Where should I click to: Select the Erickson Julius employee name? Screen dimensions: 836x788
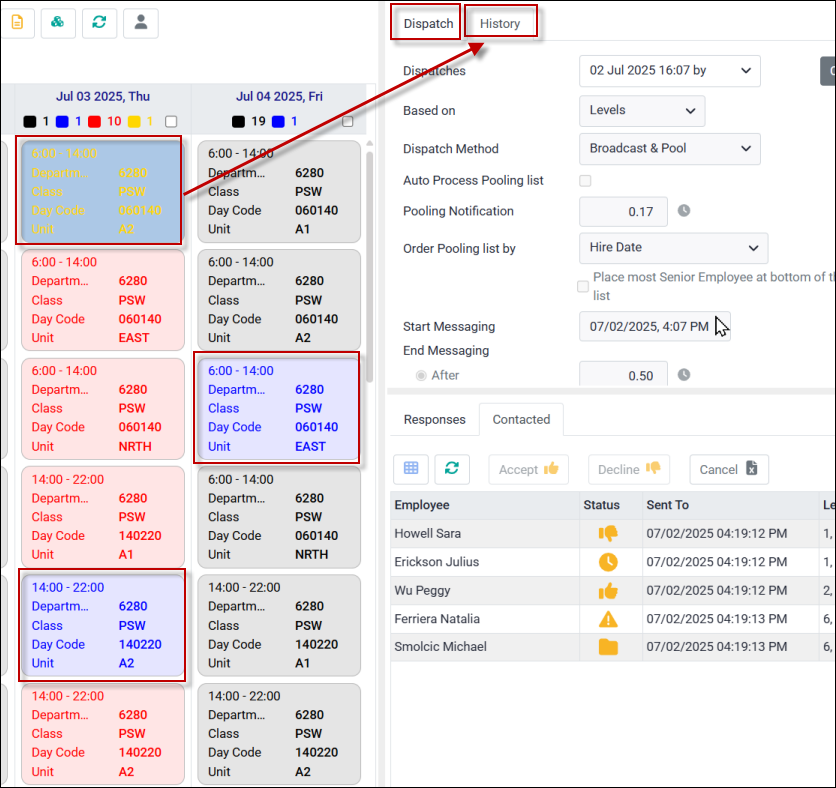[x=437, y=562]
